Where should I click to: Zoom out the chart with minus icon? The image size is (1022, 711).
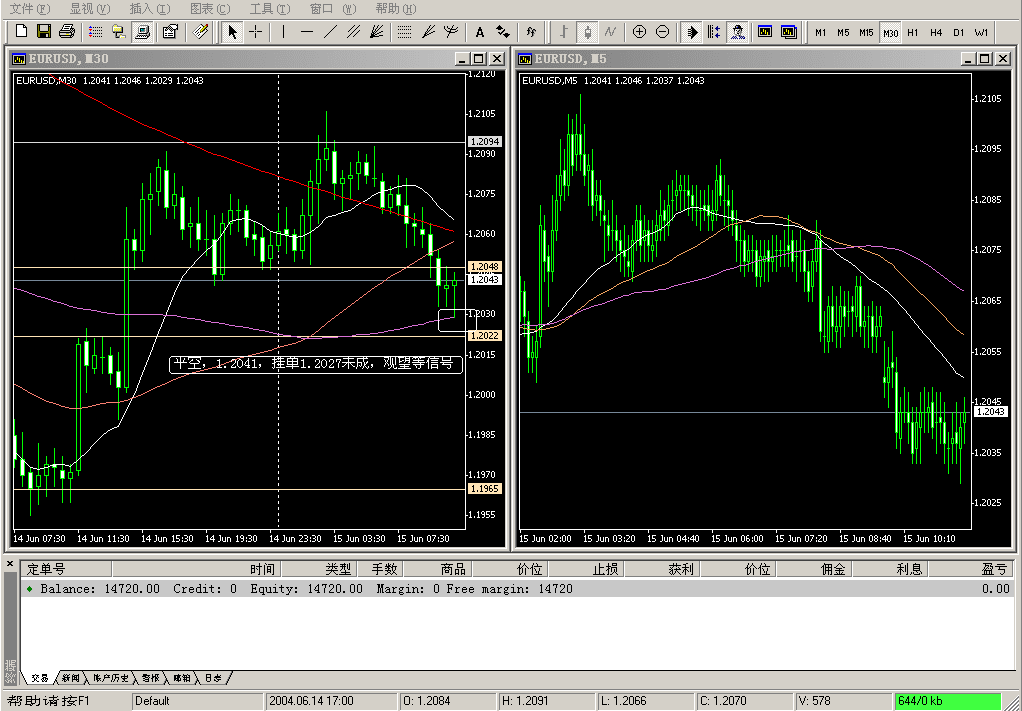click(x=662, y=31)
